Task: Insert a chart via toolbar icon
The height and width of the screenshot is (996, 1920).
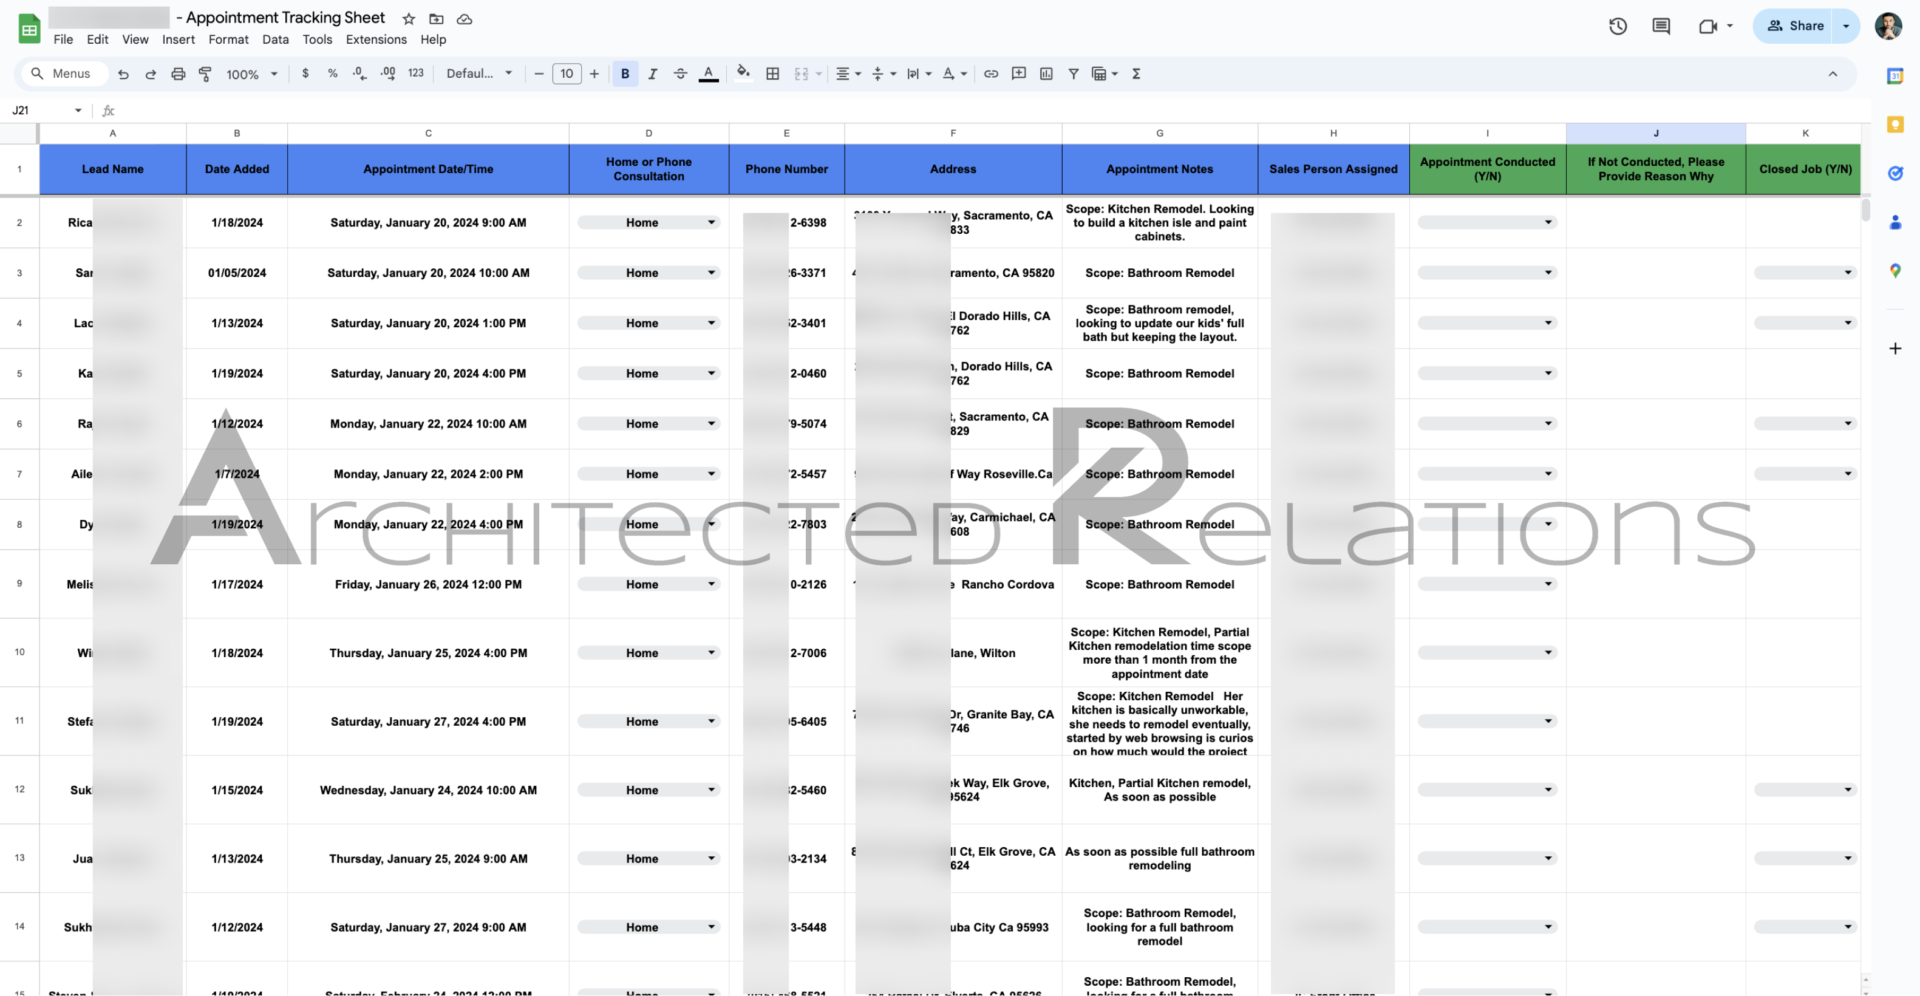Action: (x=1046, y=74)
